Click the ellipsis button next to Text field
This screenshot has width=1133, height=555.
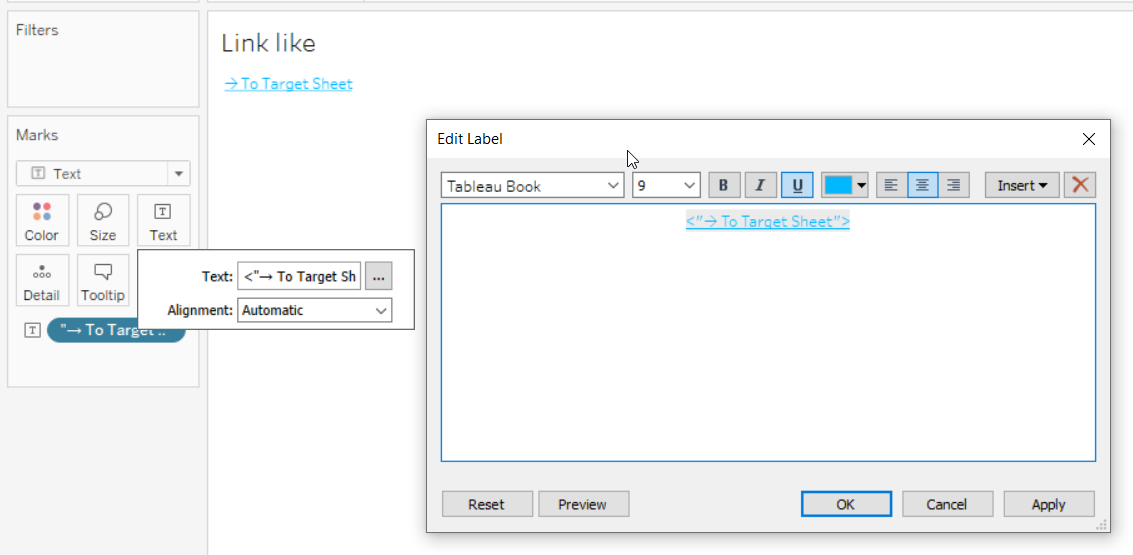click(378, 277)
